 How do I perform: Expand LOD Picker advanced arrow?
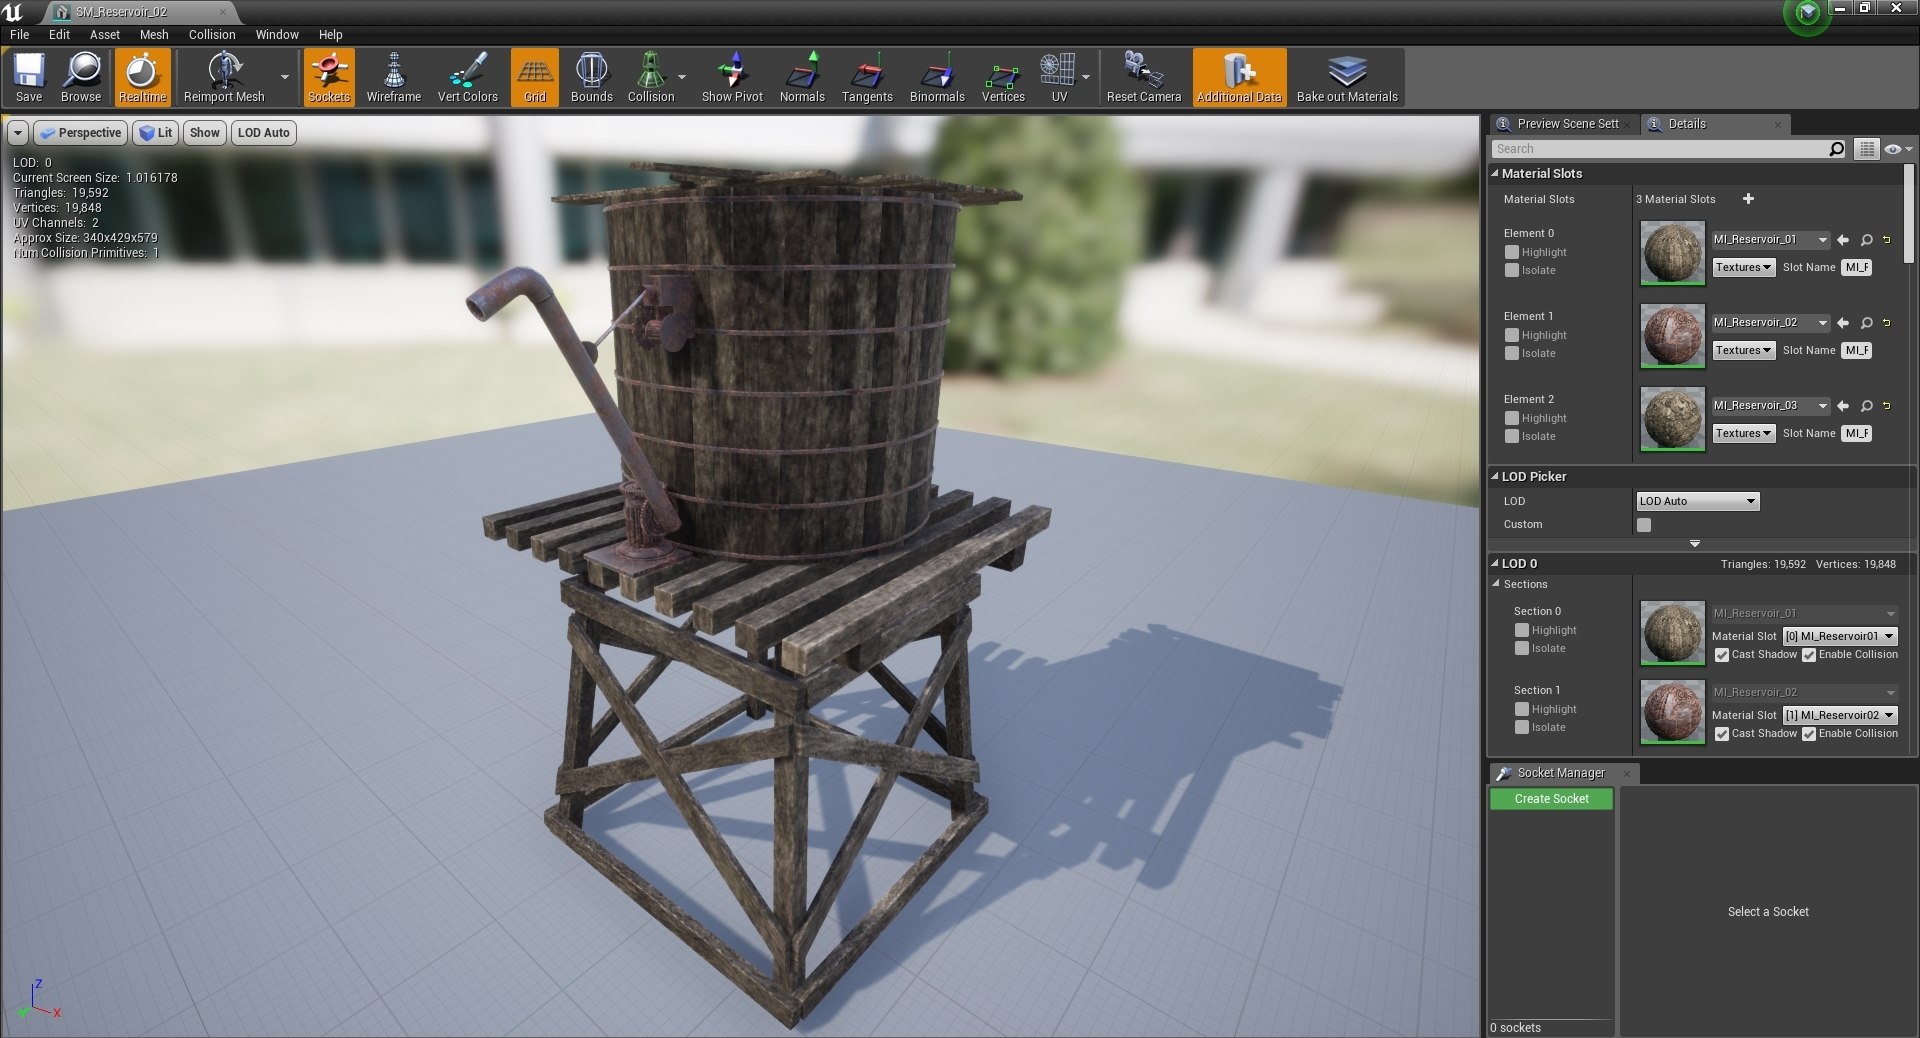click(1695, 543)
